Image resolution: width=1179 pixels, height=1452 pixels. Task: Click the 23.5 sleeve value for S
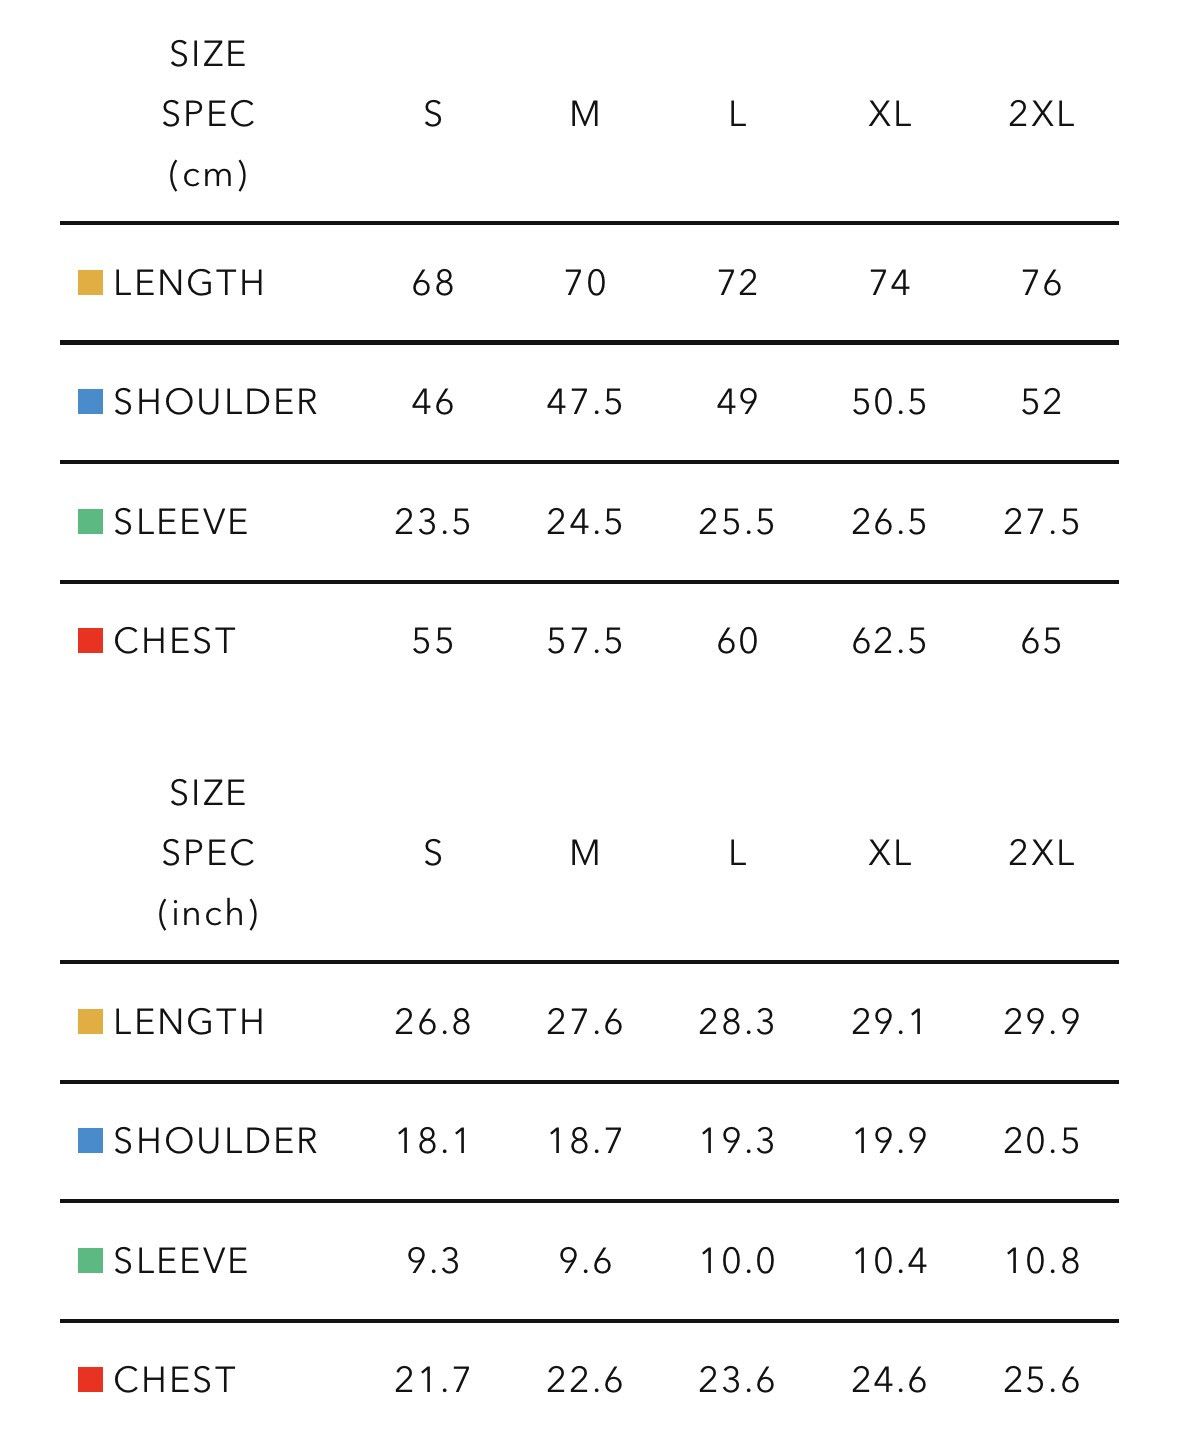(x=432, y=523)
